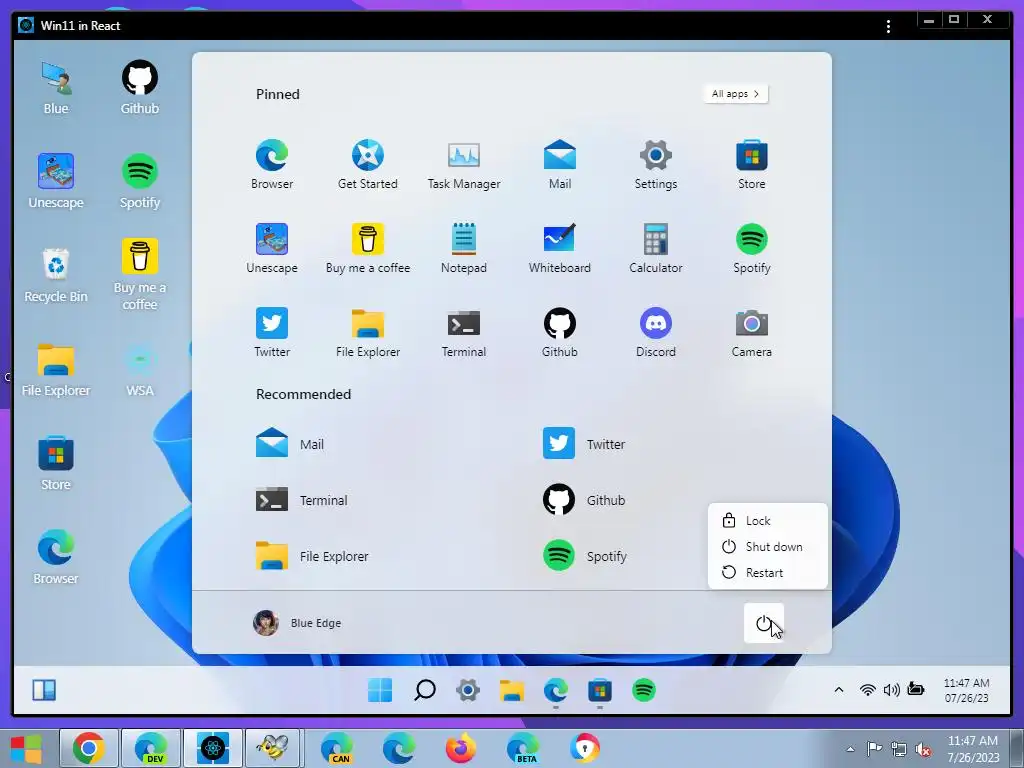The image size is (1024, 768).
Task: Open recommended Twitter item
Action: point(584,444)
